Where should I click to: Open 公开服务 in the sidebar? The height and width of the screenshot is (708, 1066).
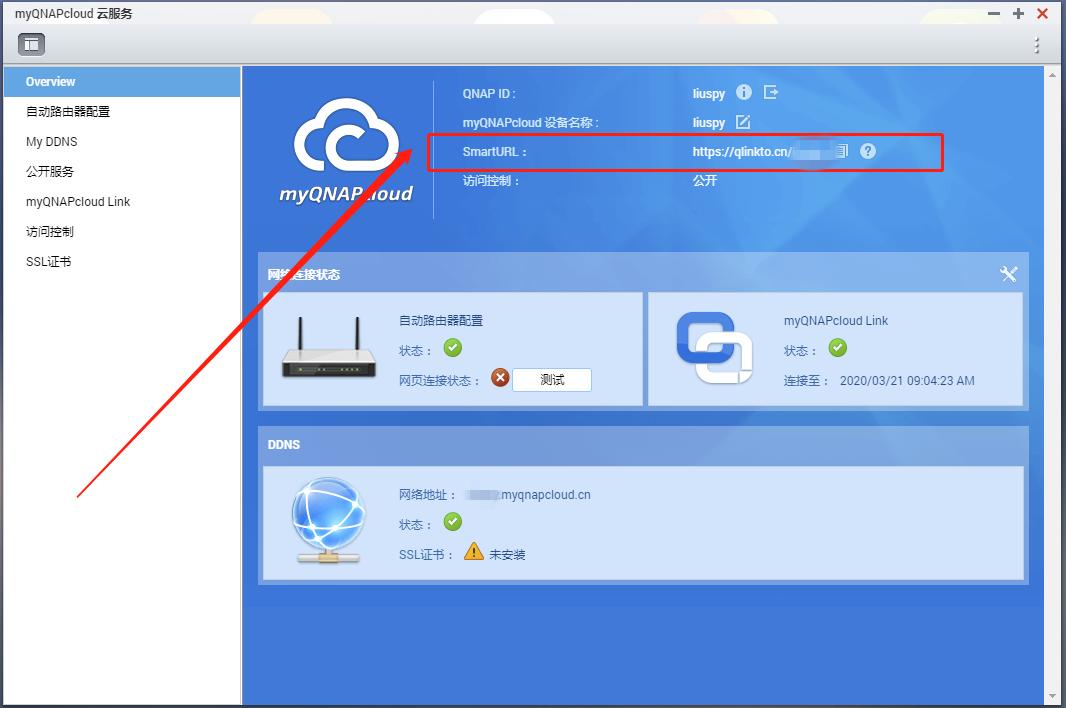pos(122,171)
